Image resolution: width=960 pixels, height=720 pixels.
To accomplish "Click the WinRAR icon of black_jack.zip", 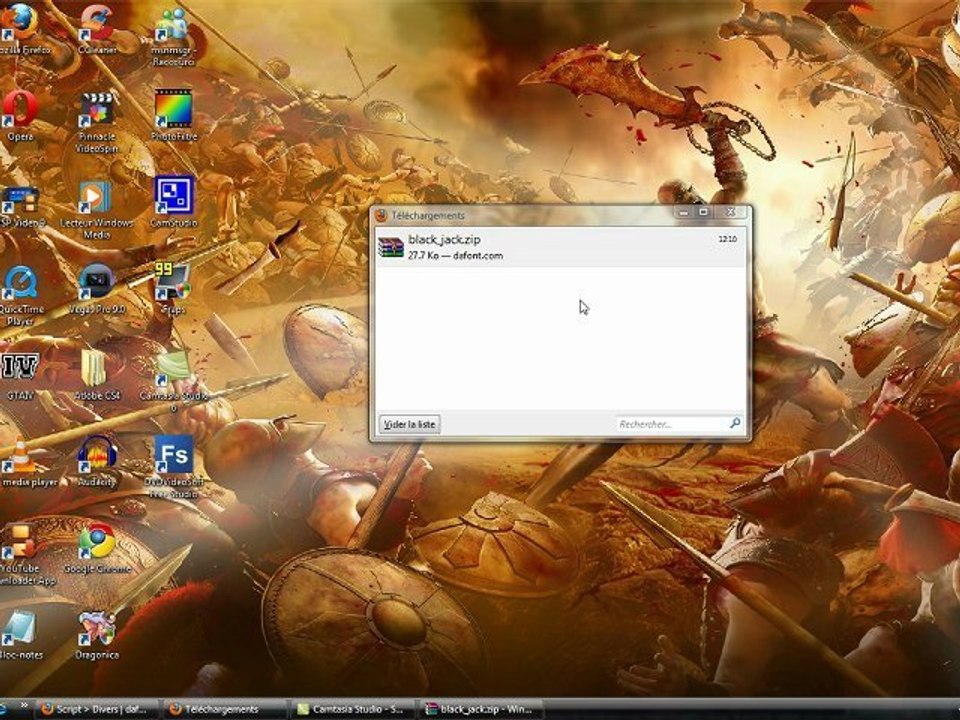I will (x=391, y=247).
